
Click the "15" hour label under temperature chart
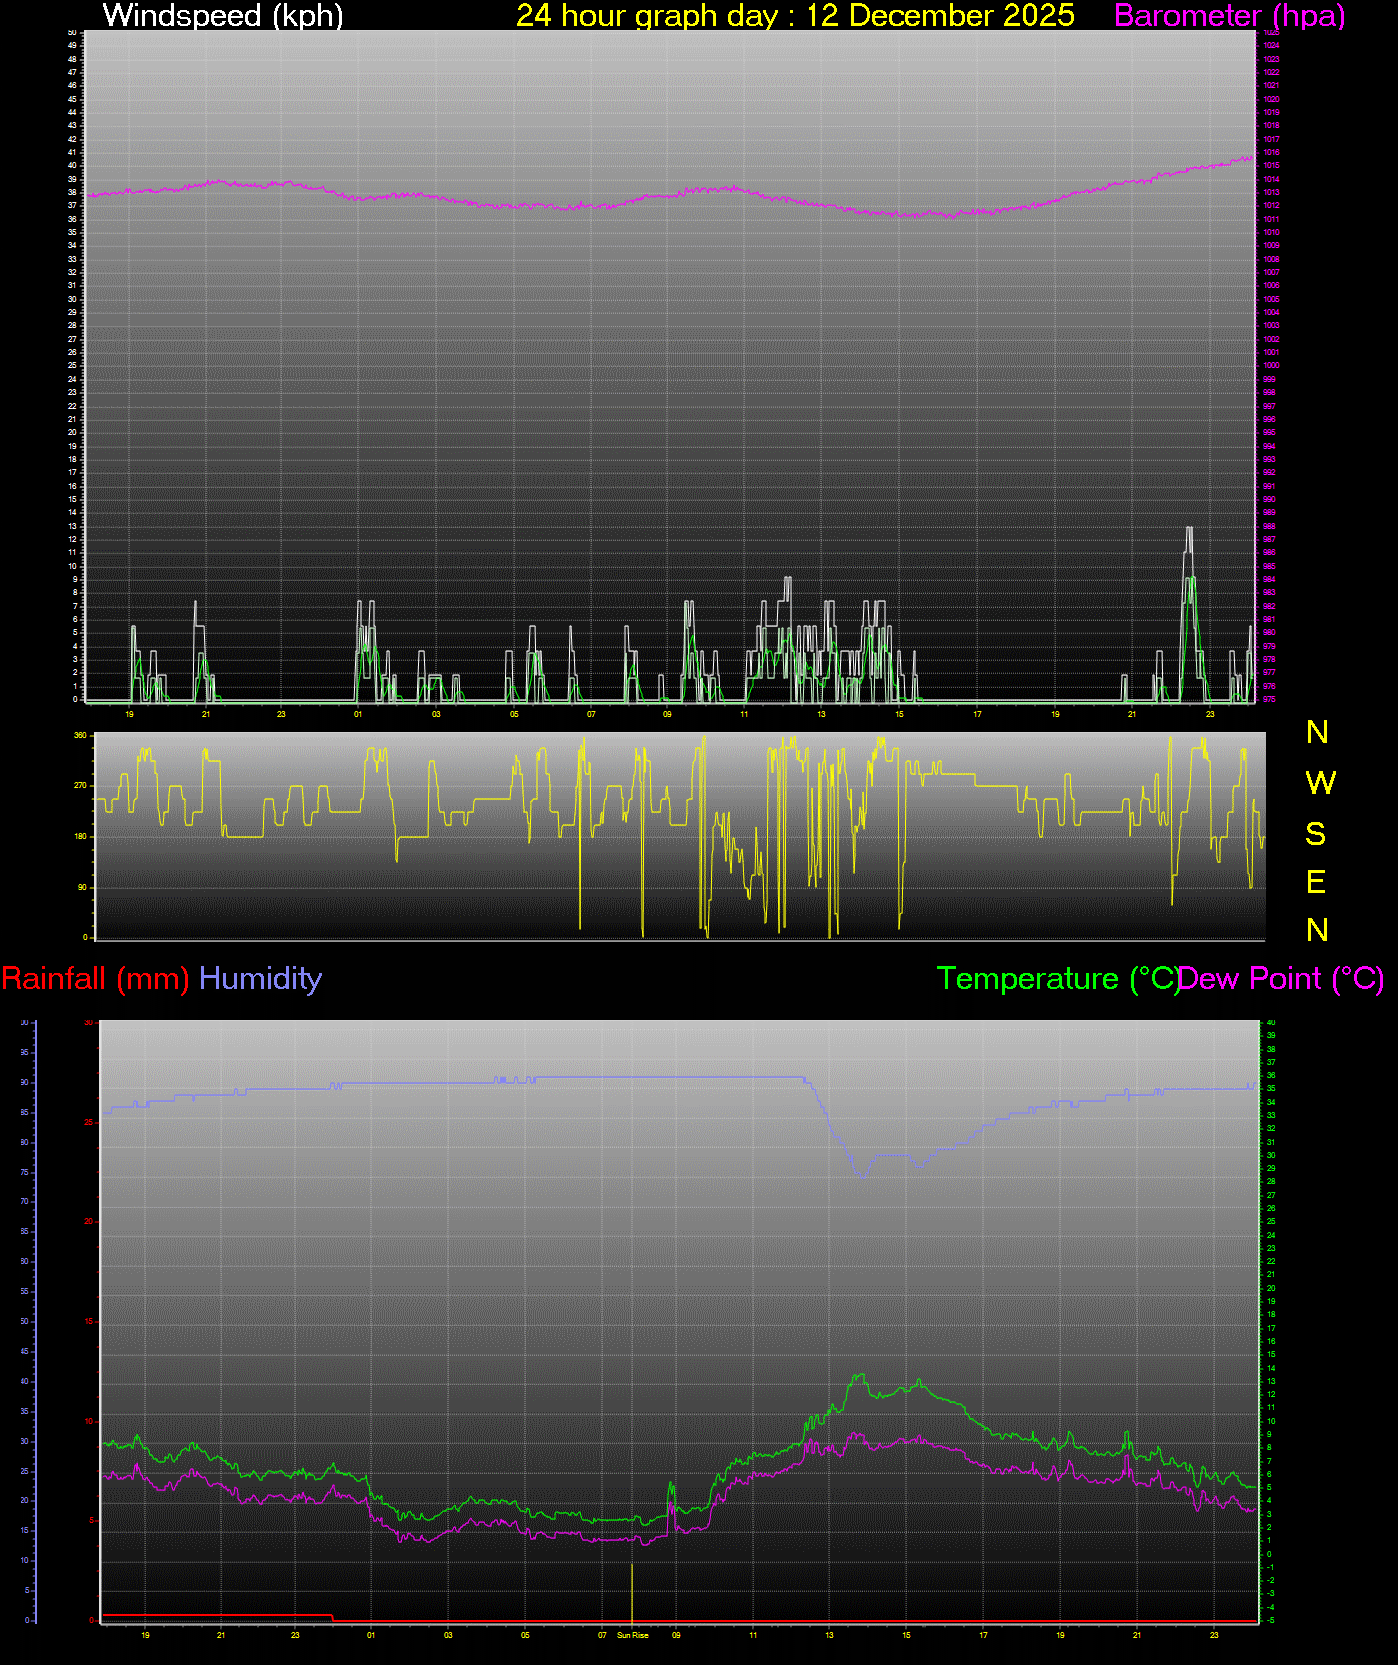coord(906,1635)
